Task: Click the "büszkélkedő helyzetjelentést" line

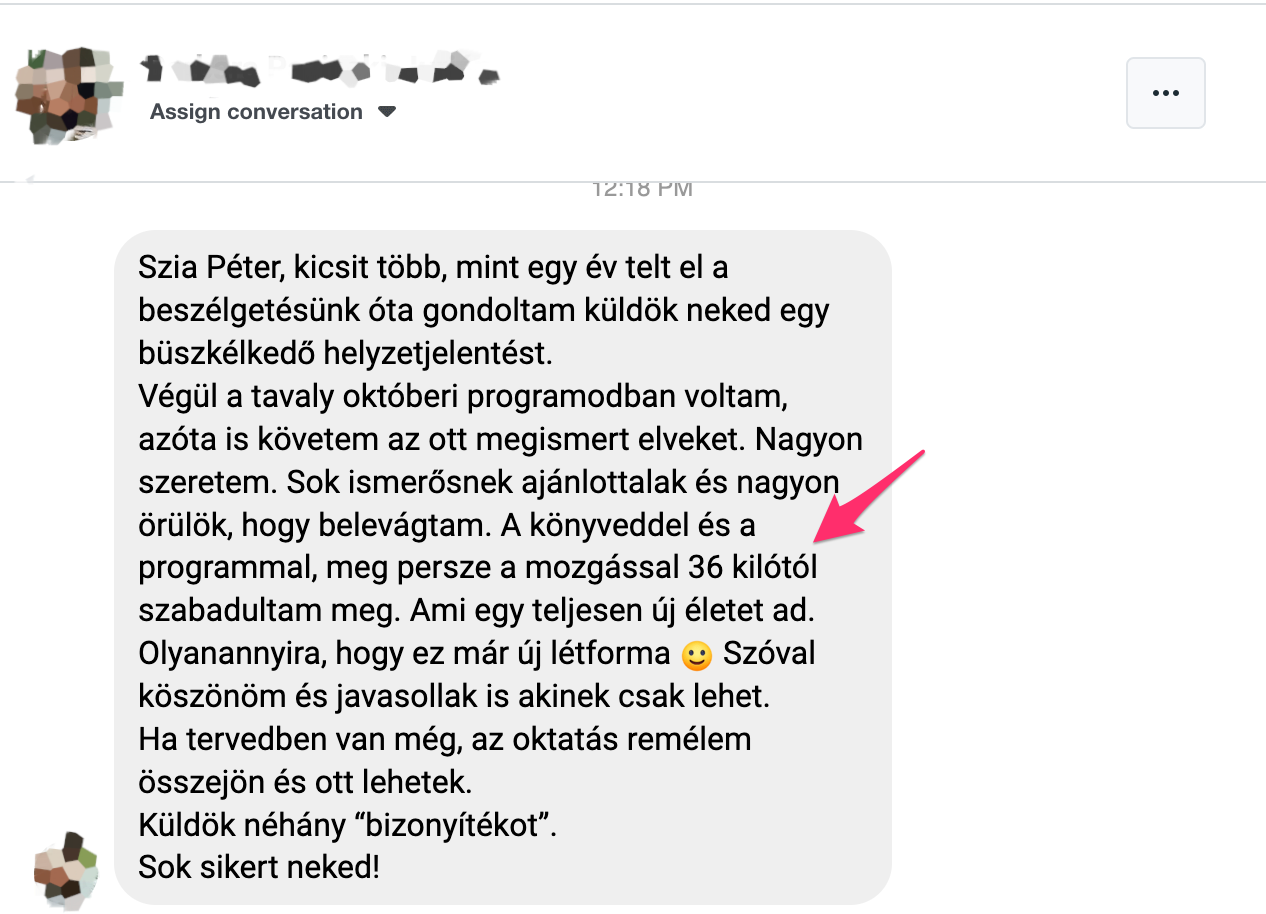Action: pyautogui.click(x=345, y=354)
